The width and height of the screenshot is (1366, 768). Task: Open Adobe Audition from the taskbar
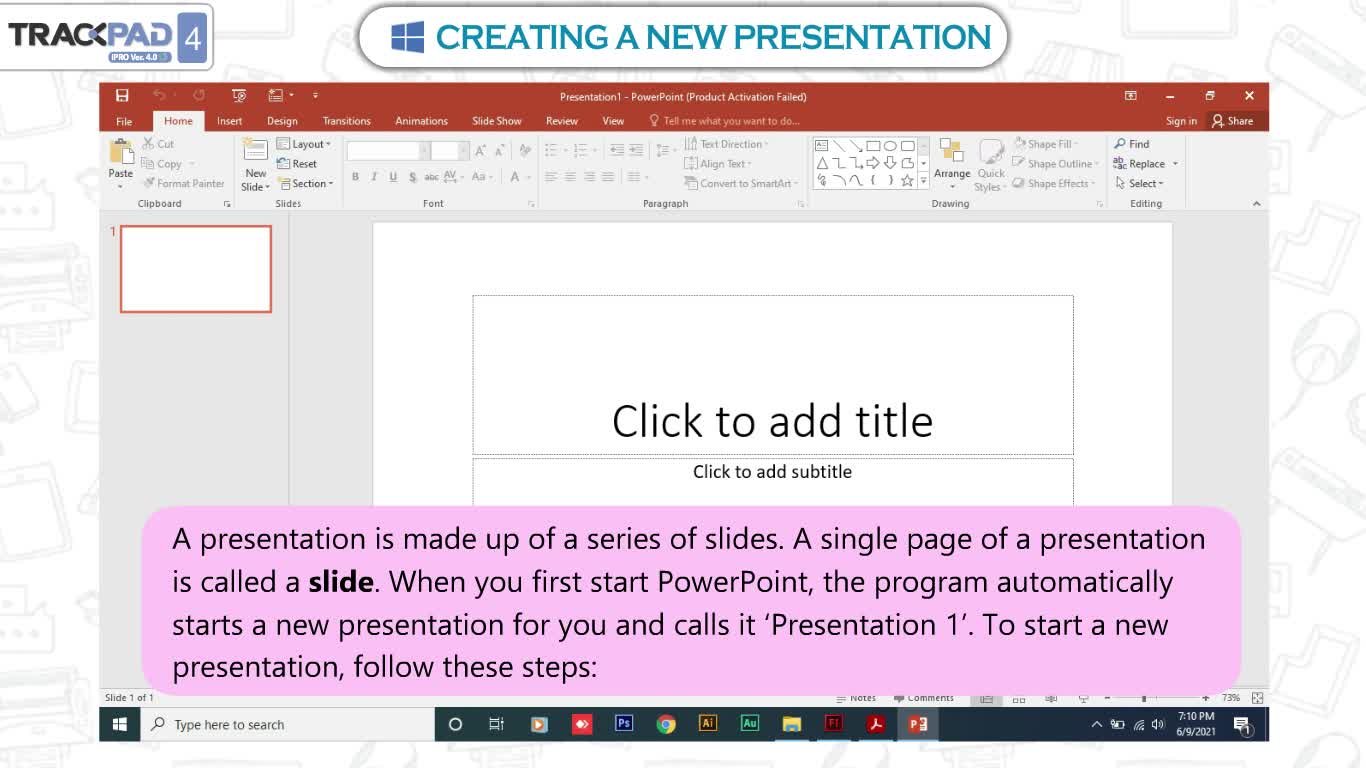(x=750, y=724)
